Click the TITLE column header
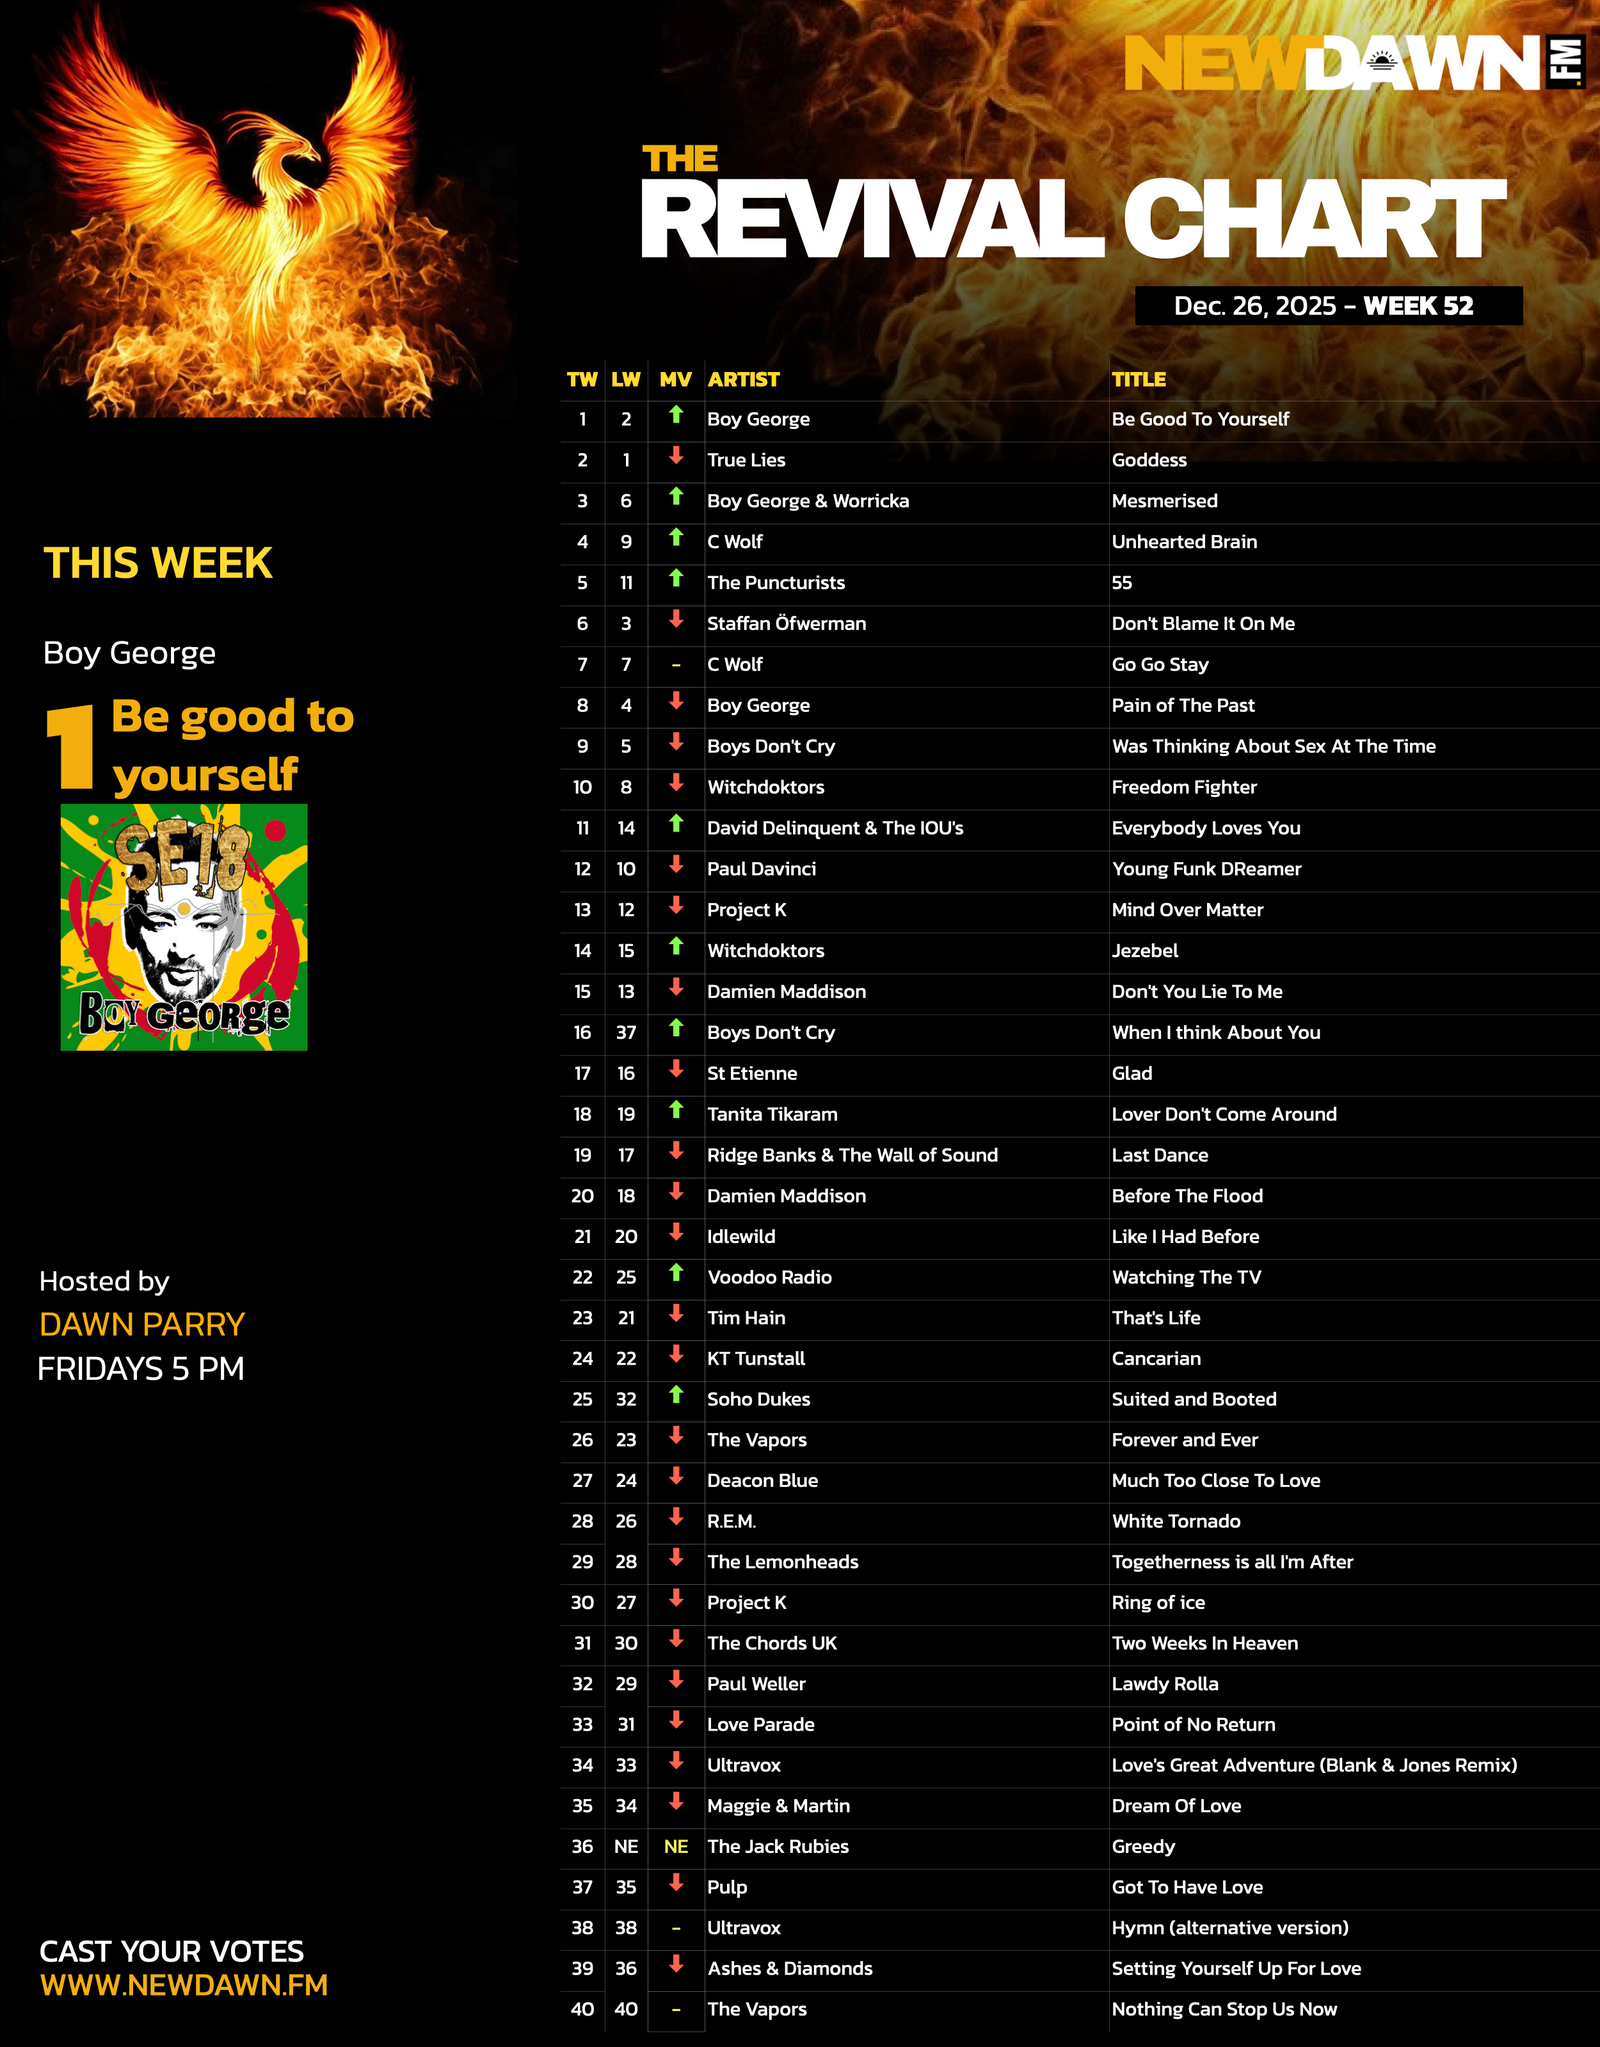1600x2047 pixels. (x=1139, y=379)
